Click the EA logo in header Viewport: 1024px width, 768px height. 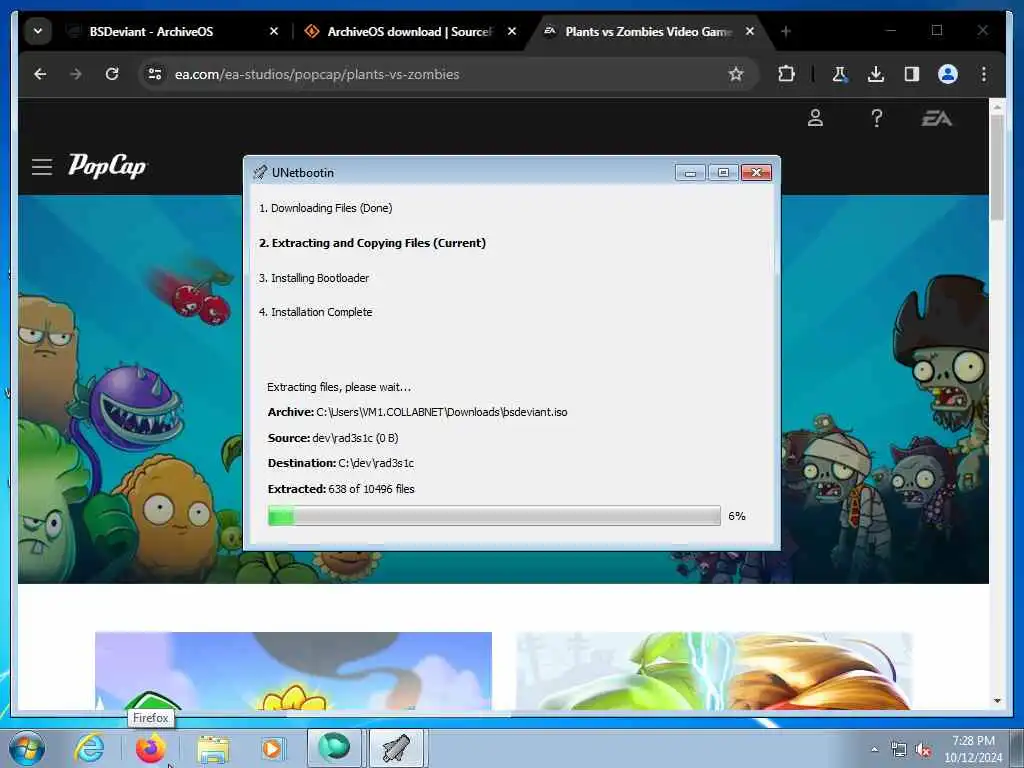click(936, 118)
